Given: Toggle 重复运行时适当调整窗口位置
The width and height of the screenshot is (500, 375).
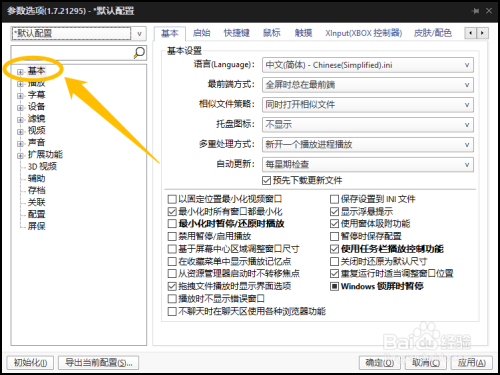Looking at the screenshot, I should coord(334,274).
